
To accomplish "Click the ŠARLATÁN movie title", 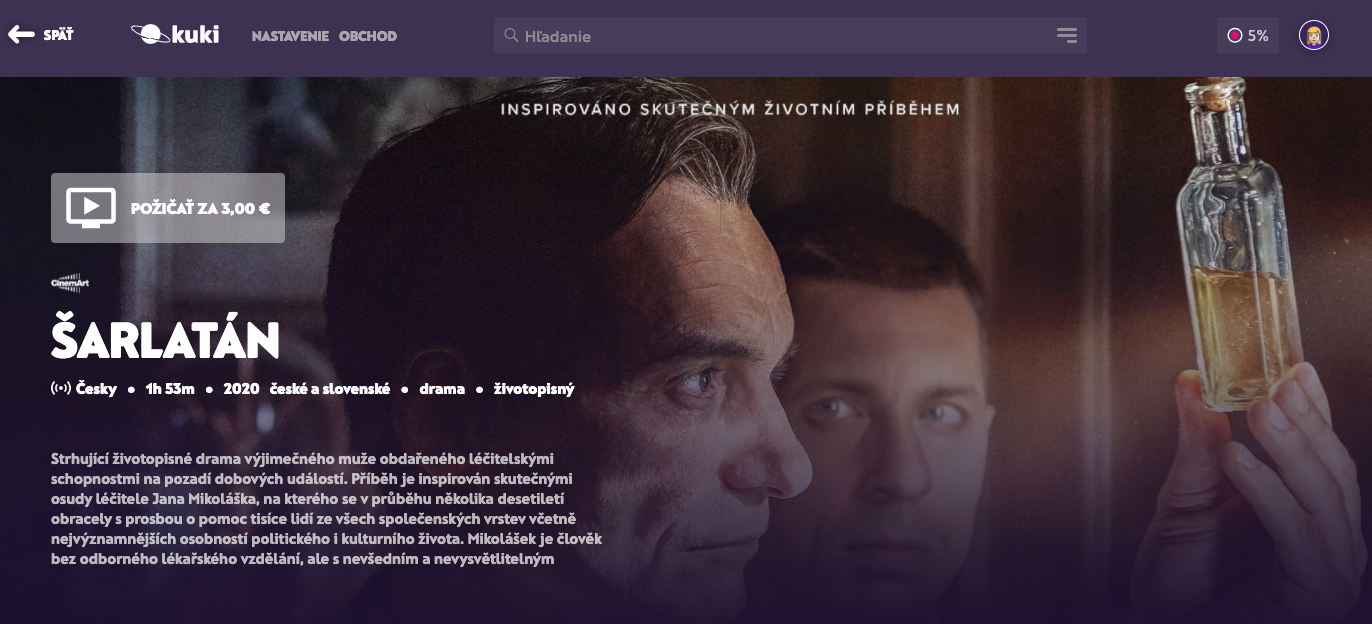I will click(x=165, y=340).
